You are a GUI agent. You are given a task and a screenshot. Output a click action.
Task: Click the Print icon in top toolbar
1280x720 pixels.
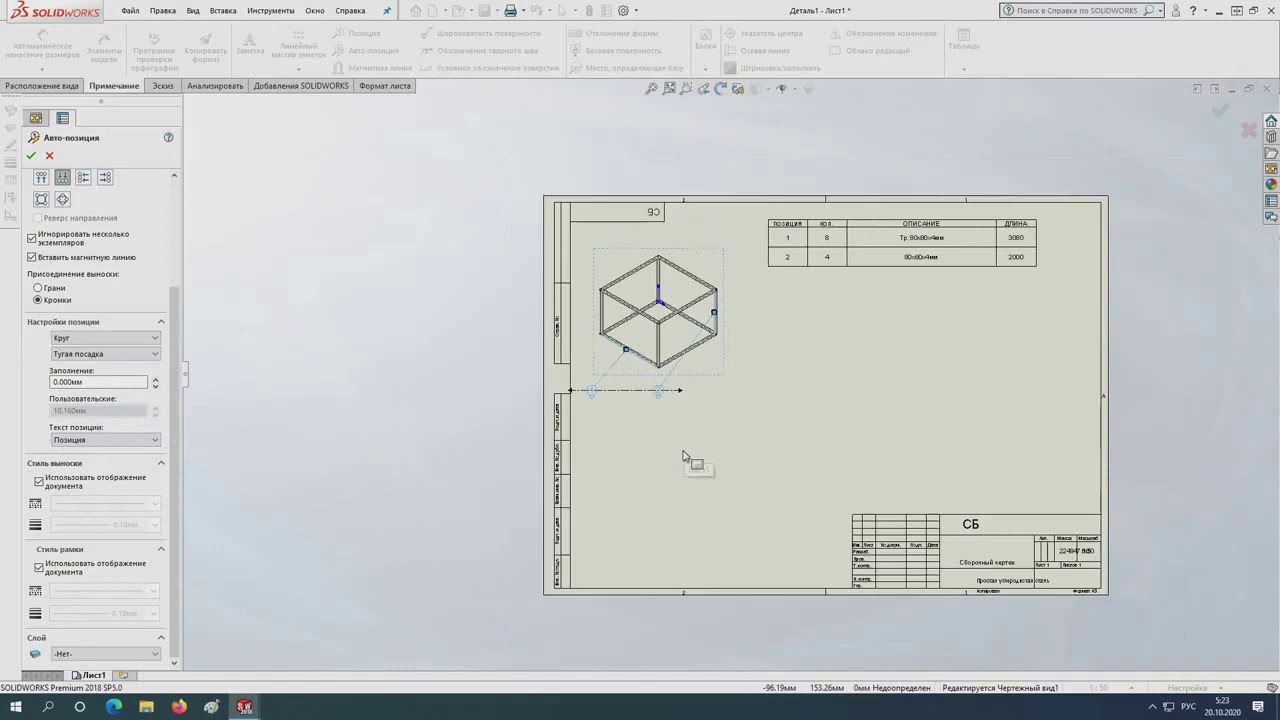click(x=510, y=11)
